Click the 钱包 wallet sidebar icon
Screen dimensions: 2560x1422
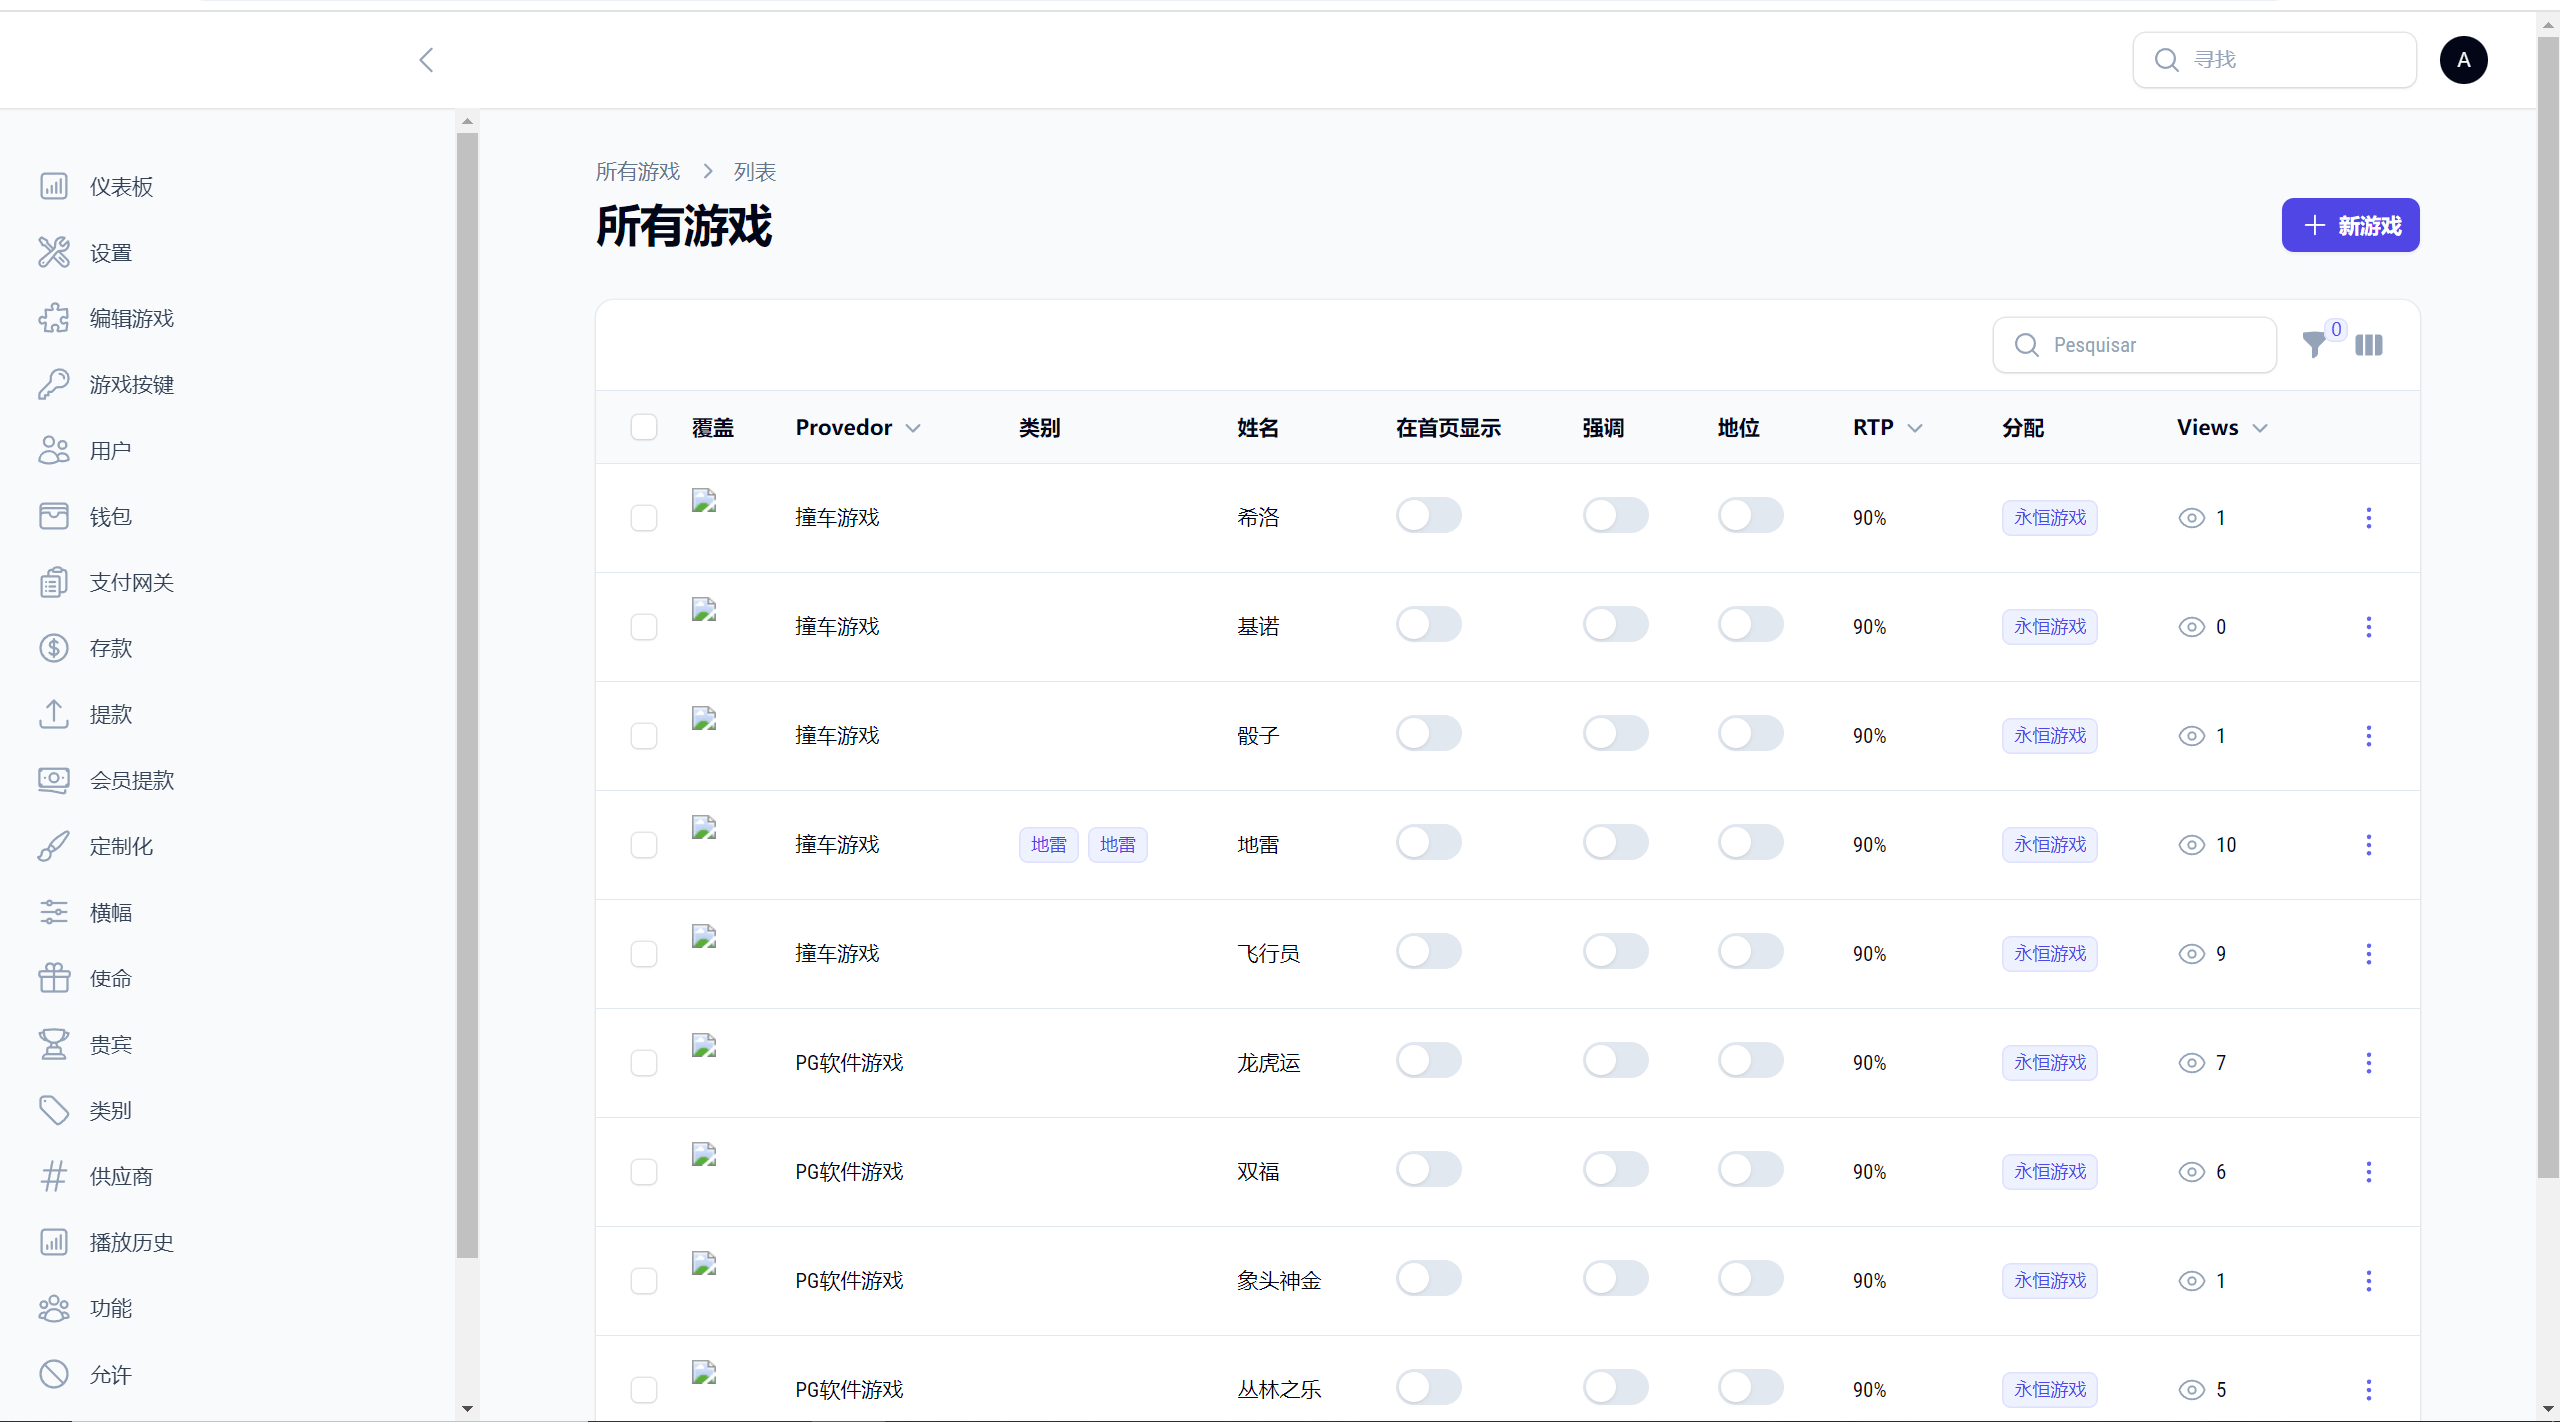(54, 516)
